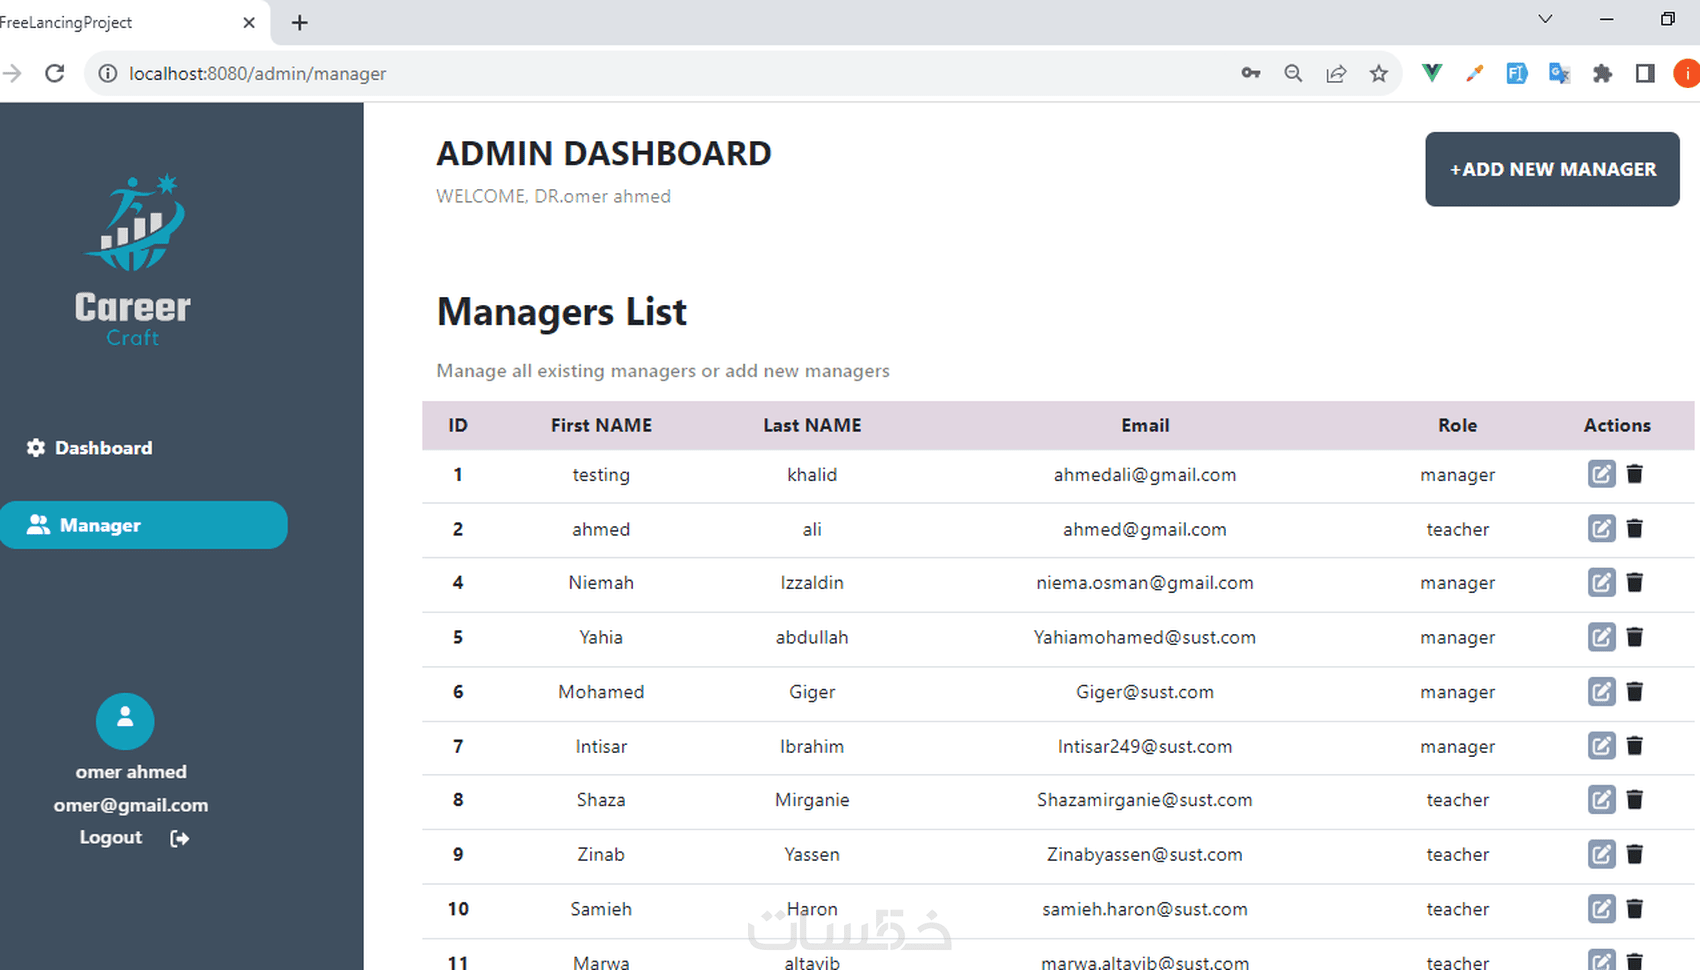
Task: Click inside the address bar
Action: point(600,73)
